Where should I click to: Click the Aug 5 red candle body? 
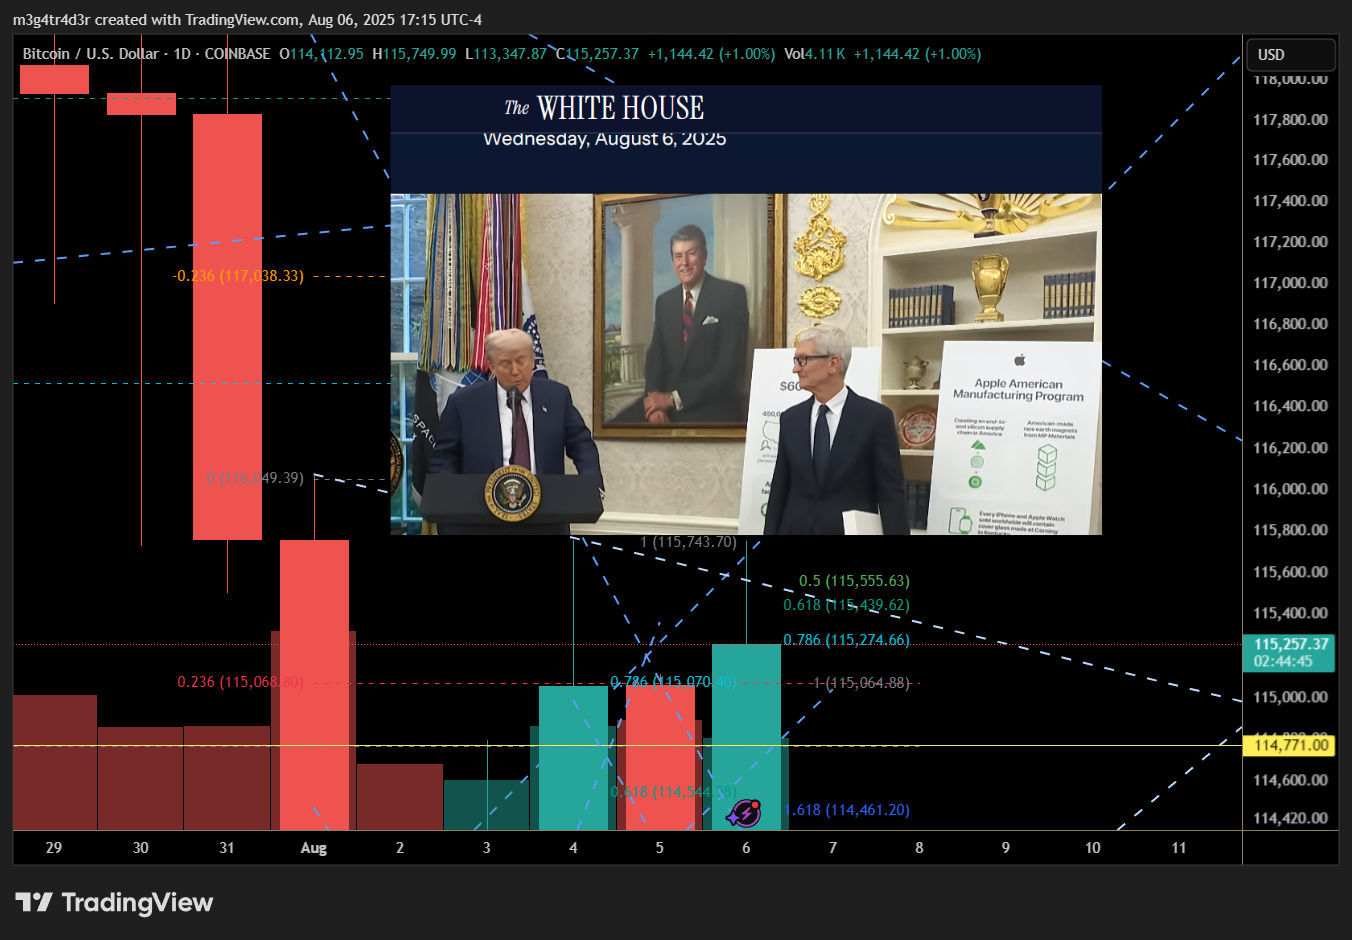click(660, 758)
